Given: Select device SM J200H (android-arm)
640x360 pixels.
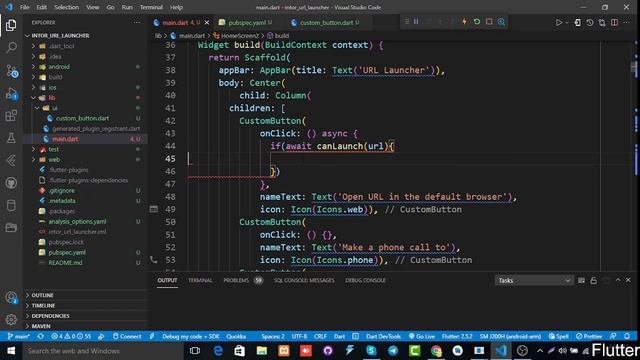Looking at the screenshot, I should (510, 336).
